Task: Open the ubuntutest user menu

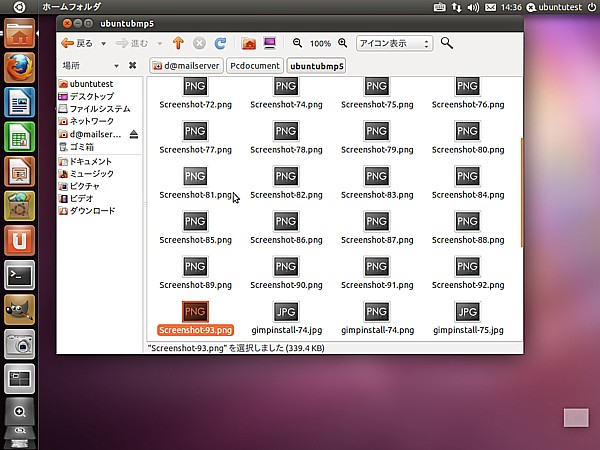Action: click(x=554, y=7)
